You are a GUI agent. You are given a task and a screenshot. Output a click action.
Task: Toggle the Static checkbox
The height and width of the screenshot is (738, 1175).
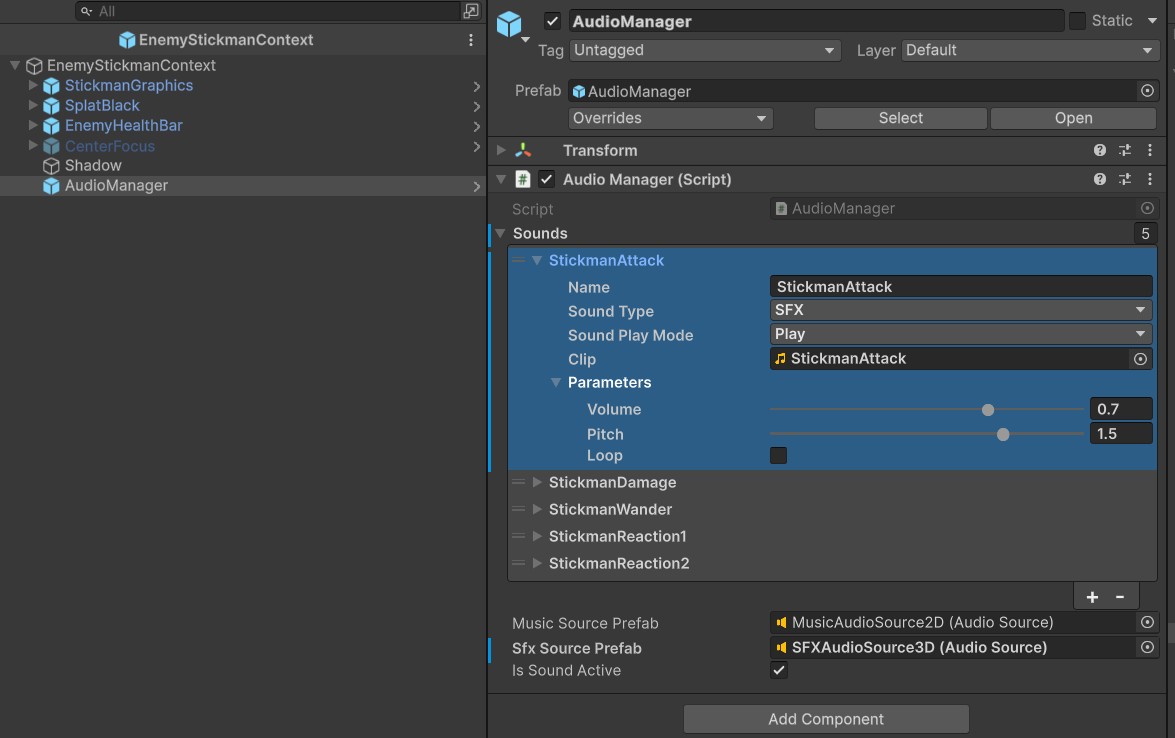[1077, 21]
